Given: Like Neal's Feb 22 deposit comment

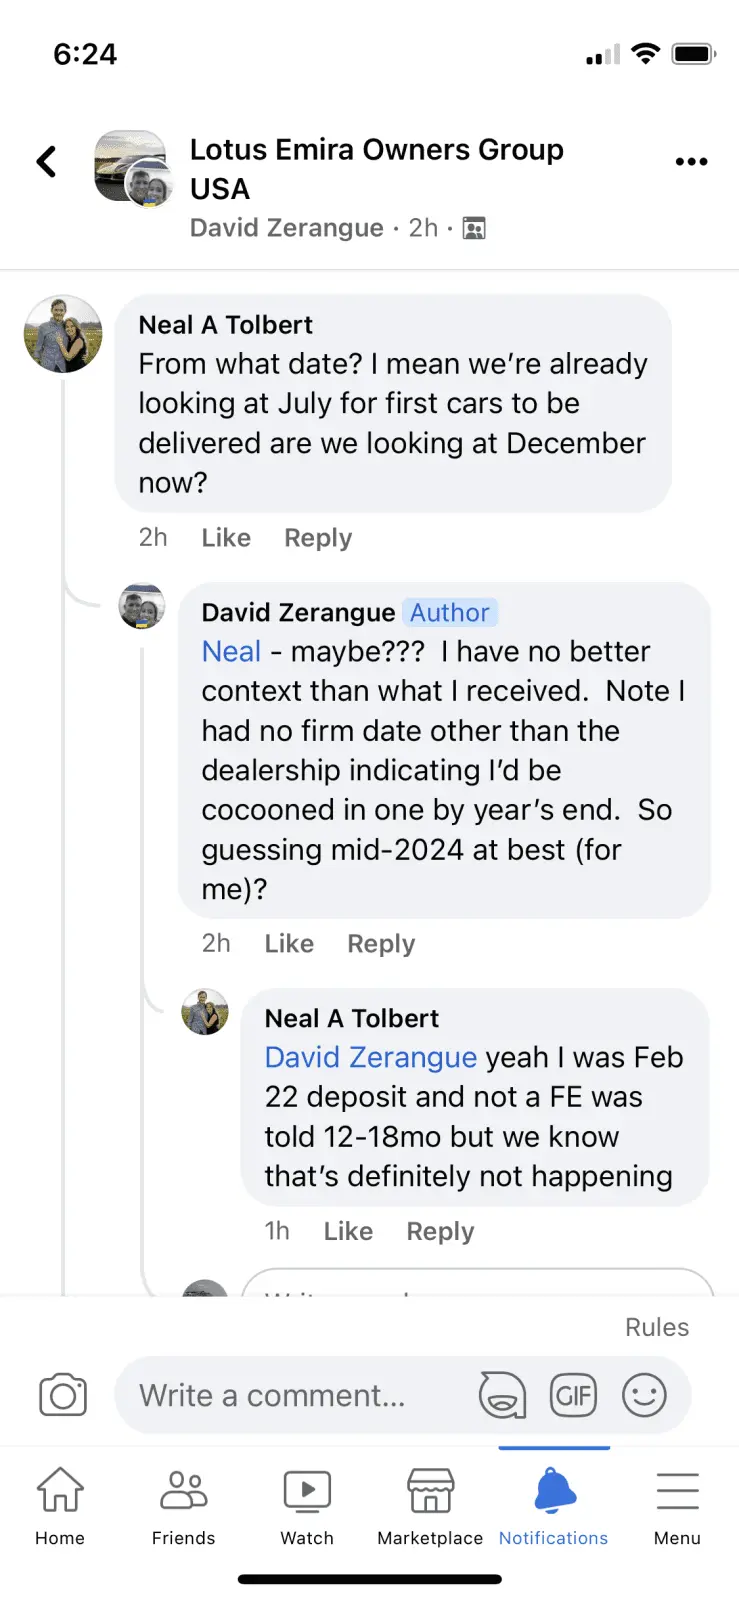Looking at the screenshot, I should click(x=348, y=1231).
